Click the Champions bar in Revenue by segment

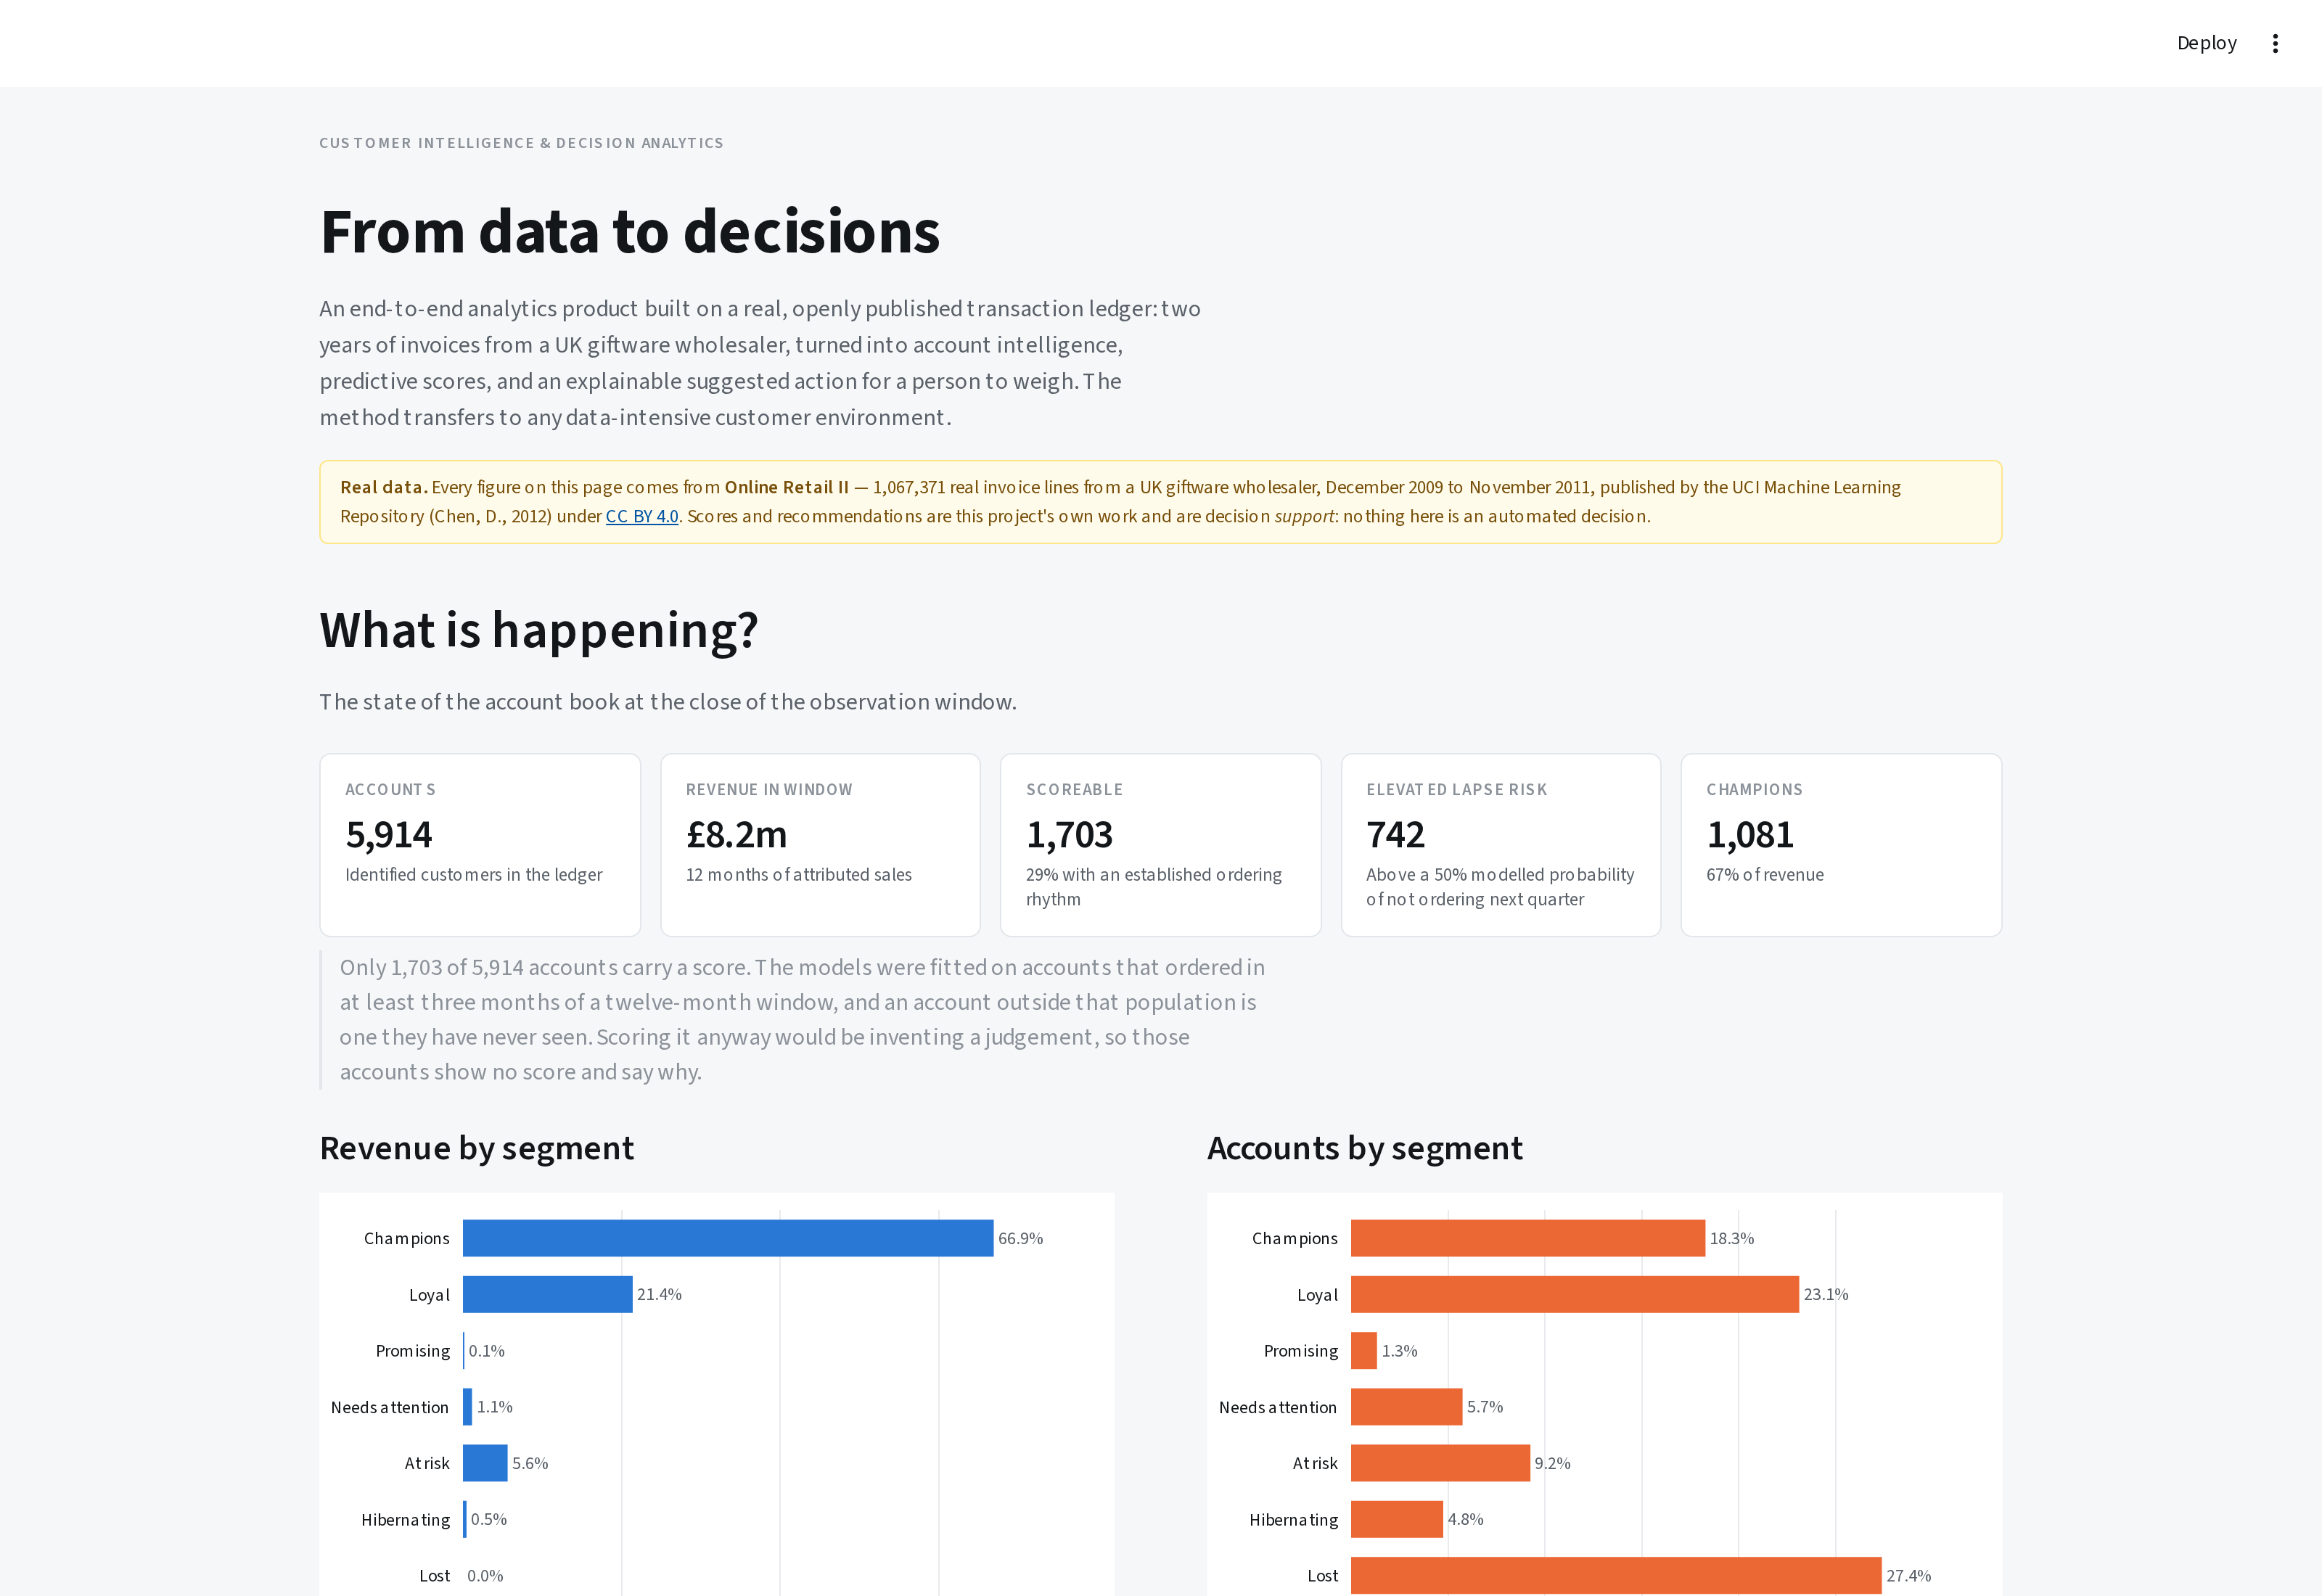[x=728, y=1238]
